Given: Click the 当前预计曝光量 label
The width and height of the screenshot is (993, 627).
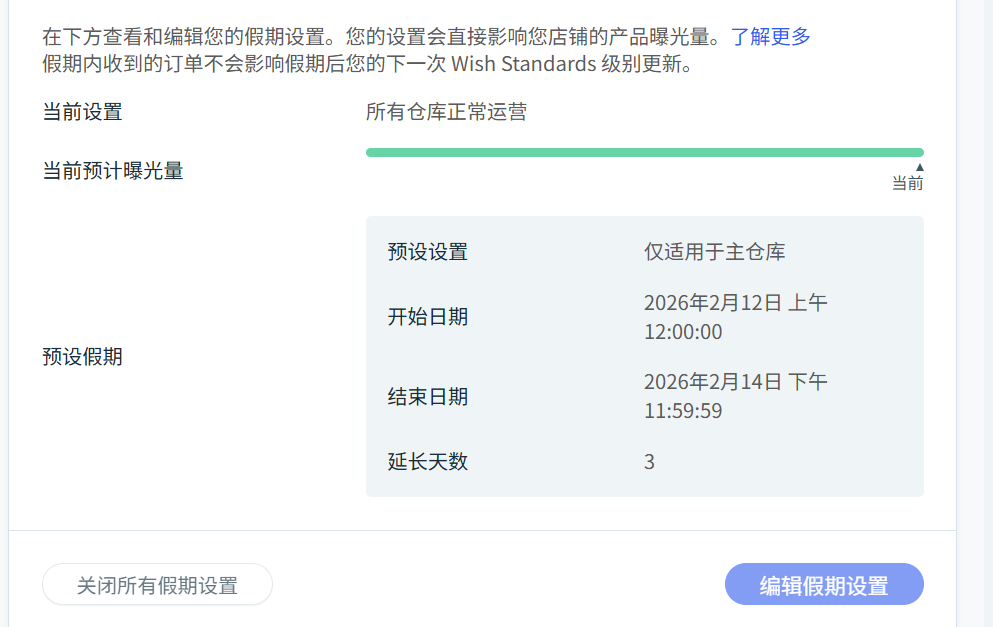Looking at the screenshot, I should (x=113, y=171).
